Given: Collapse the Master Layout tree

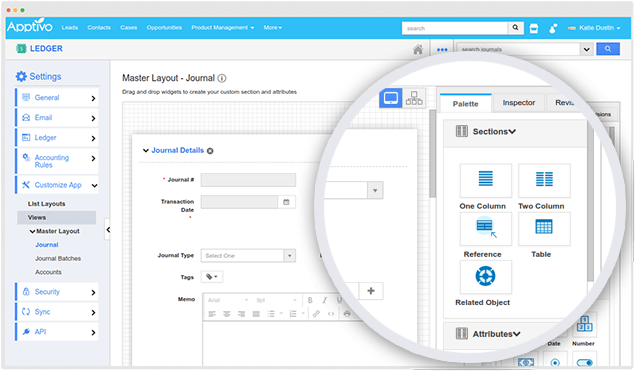Looking at the screenshot, I should point(32,231).
